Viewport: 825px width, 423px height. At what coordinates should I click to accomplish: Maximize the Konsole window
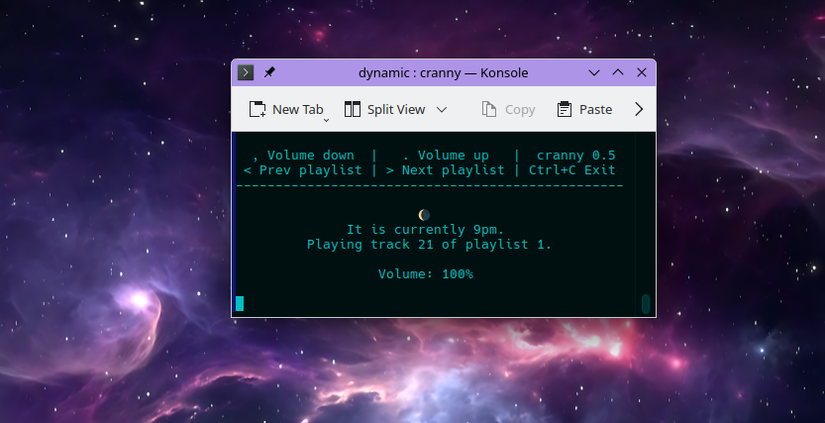[618, 72]
